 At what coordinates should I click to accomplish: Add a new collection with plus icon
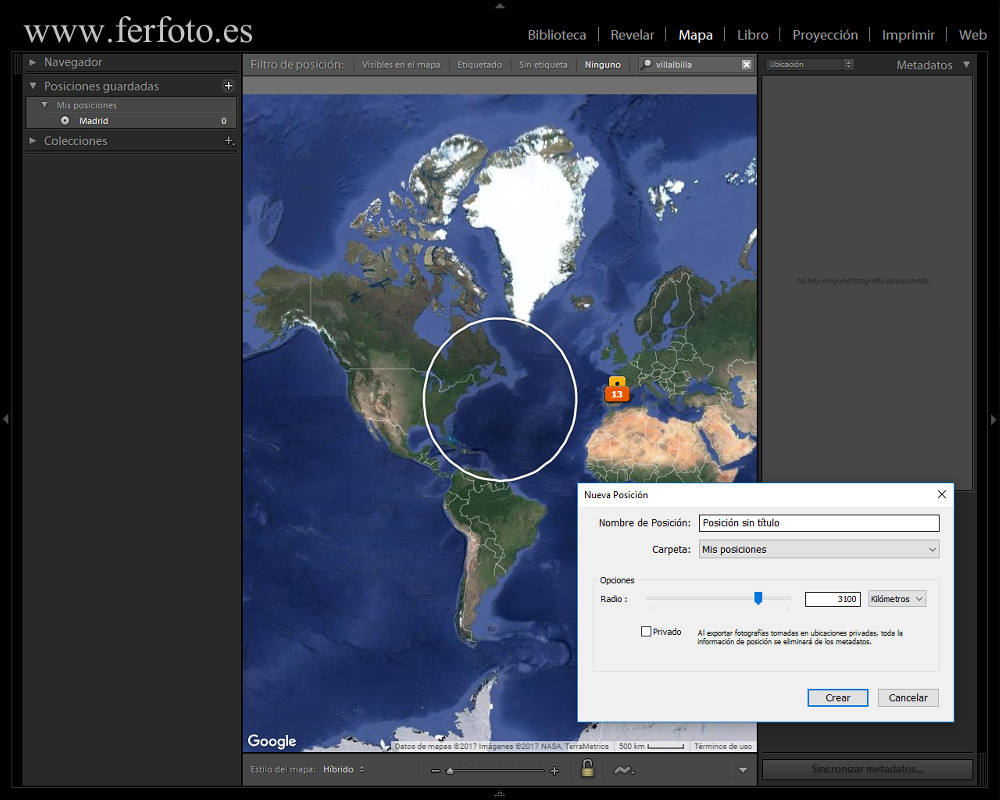[x=228, y=141]
